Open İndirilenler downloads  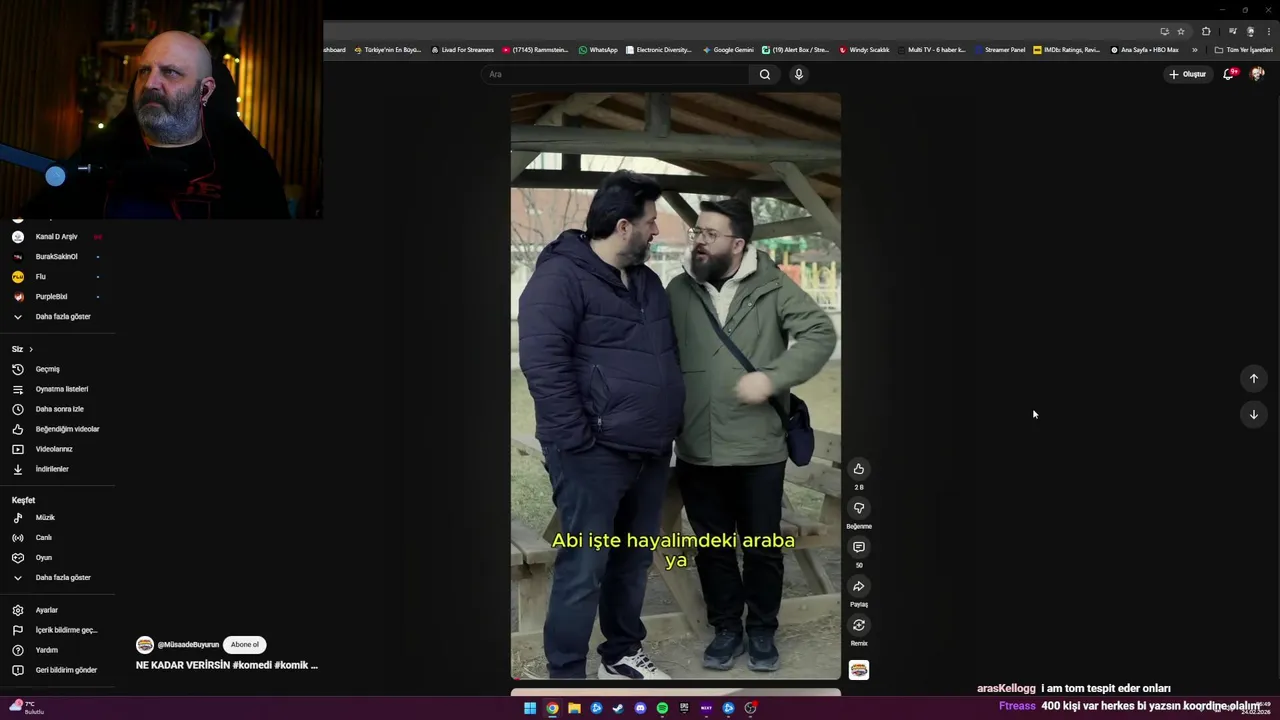click(x=58, y=469)
